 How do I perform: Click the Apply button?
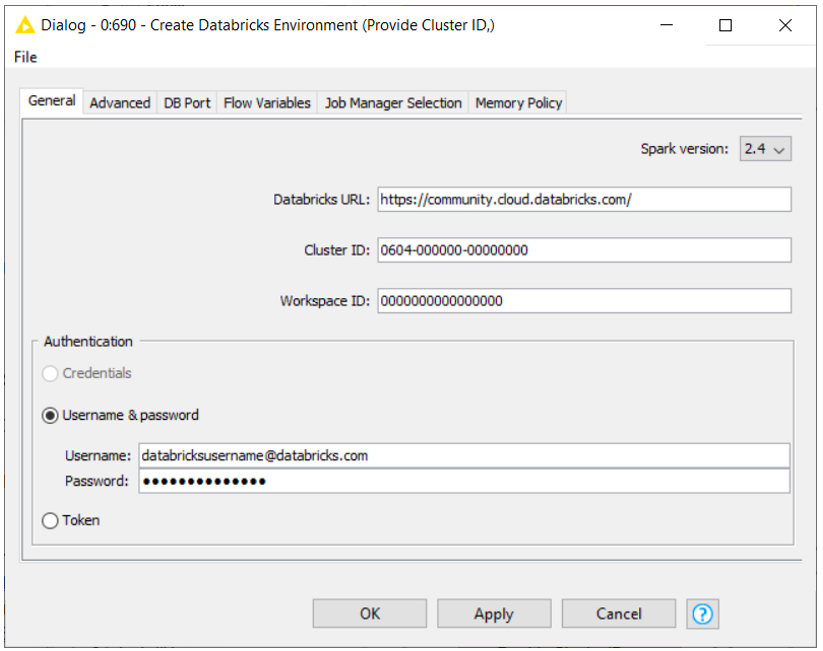coord(494,613)
